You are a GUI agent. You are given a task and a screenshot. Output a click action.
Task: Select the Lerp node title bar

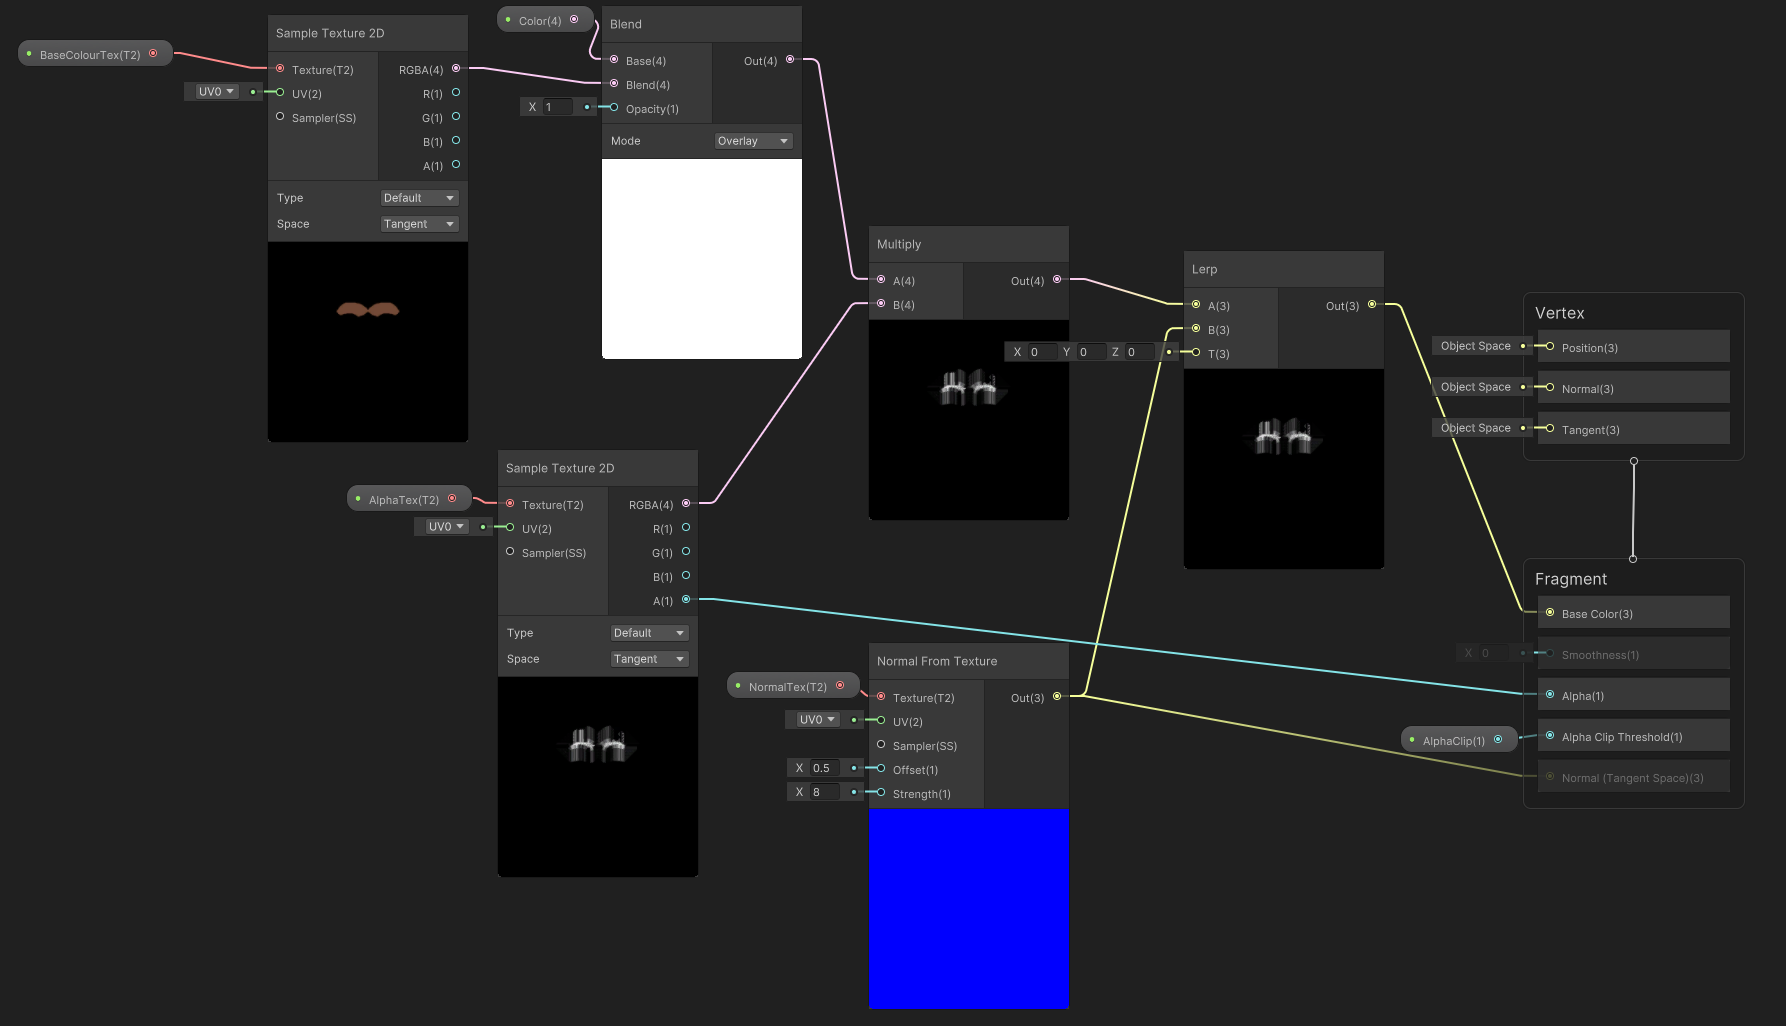coord(1284,269)
